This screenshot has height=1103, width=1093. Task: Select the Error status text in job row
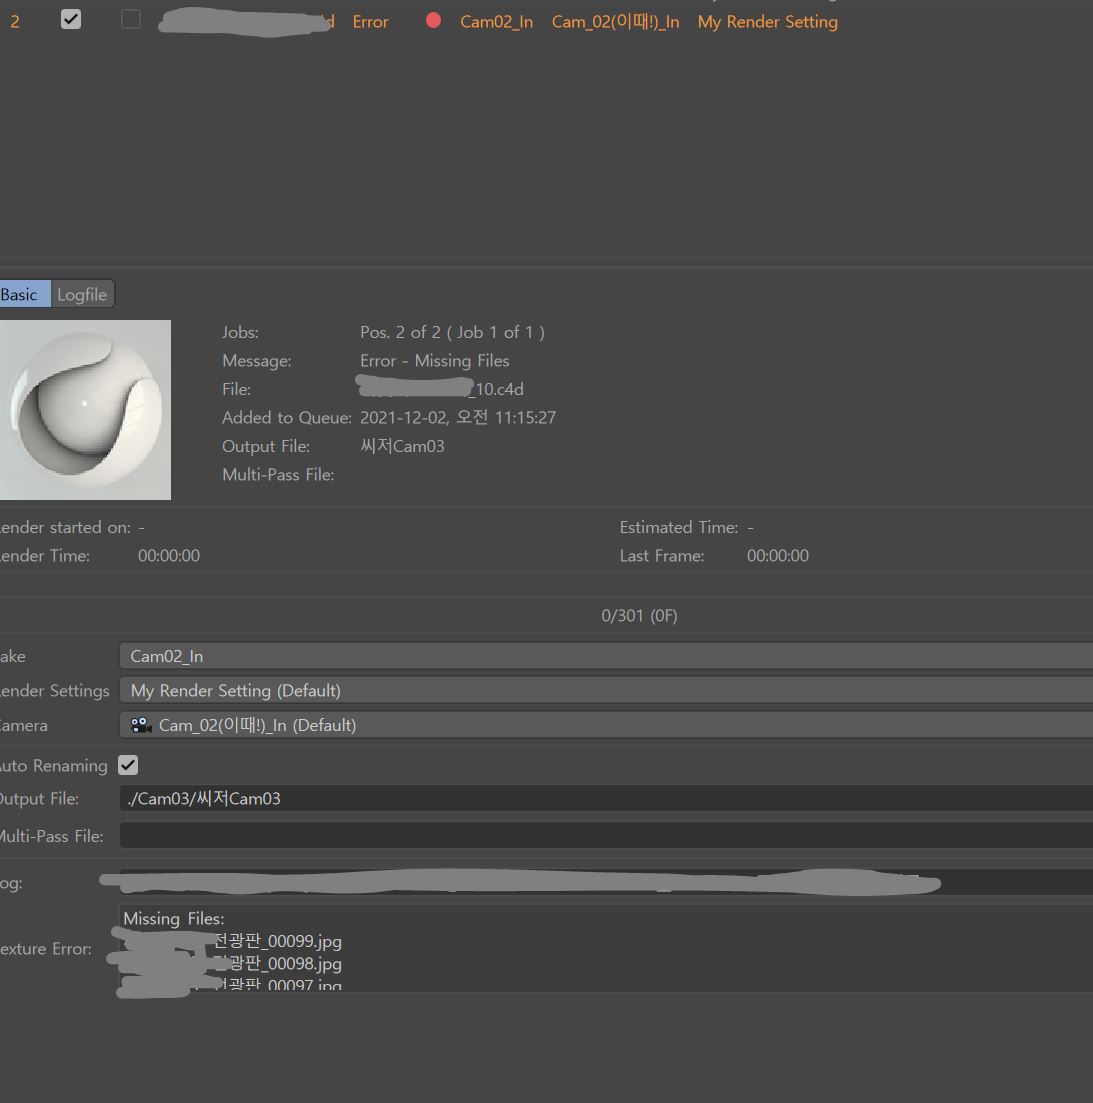[x=370, y=21]
